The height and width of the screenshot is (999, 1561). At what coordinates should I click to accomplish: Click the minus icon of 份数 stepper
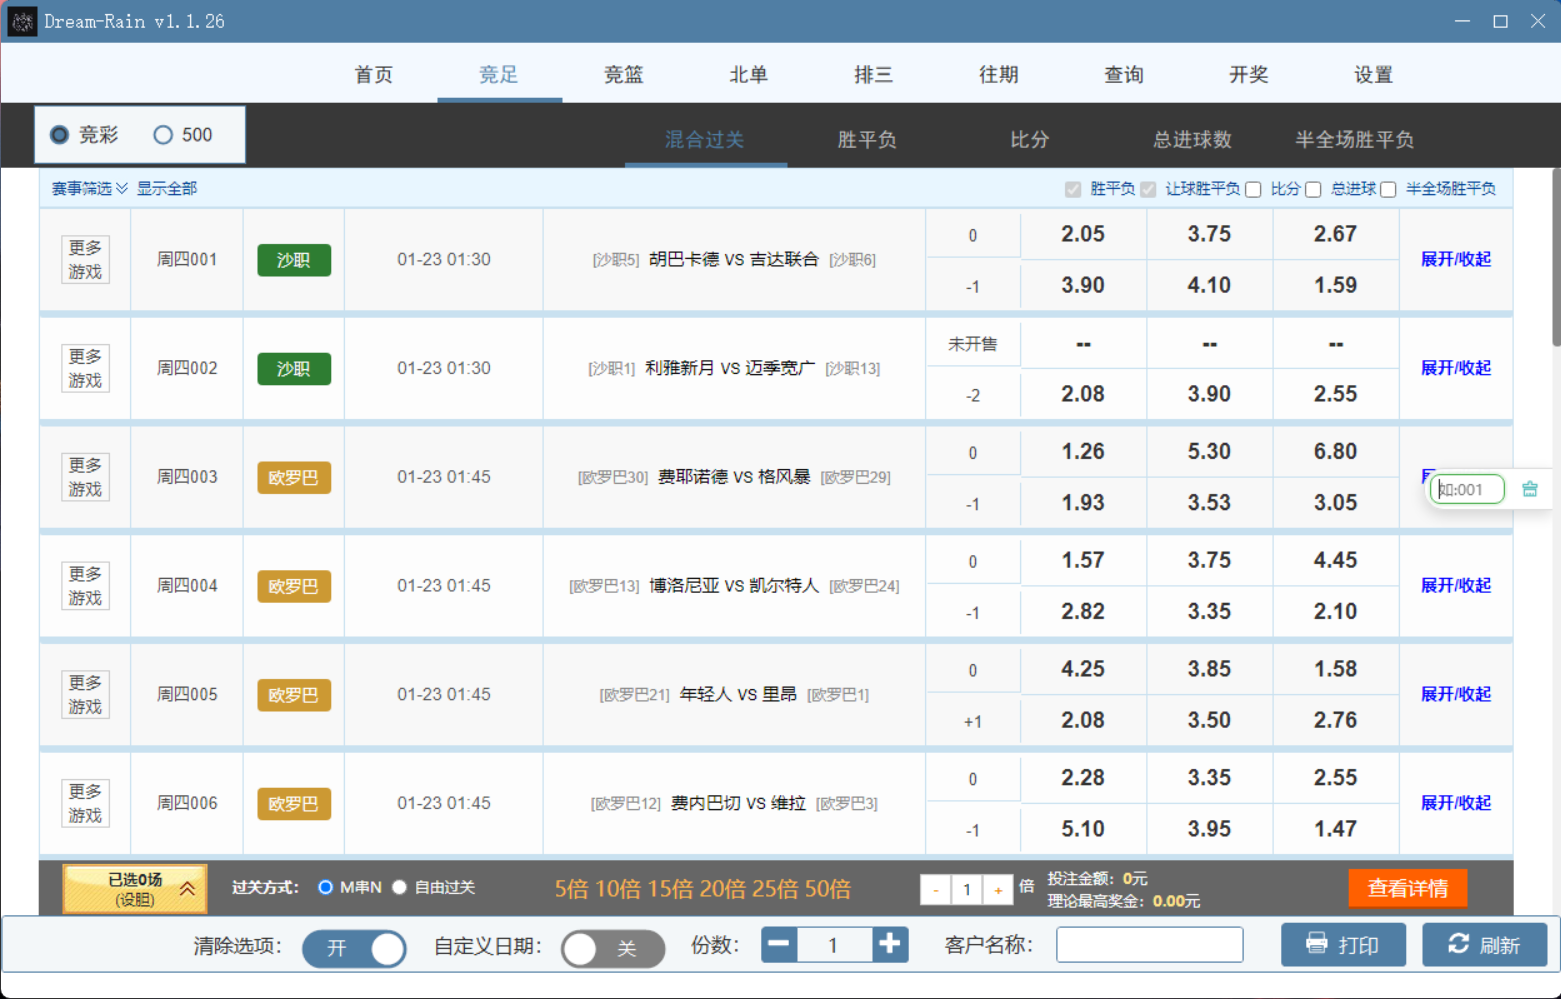pyautogui.click(x=779, y=944)
